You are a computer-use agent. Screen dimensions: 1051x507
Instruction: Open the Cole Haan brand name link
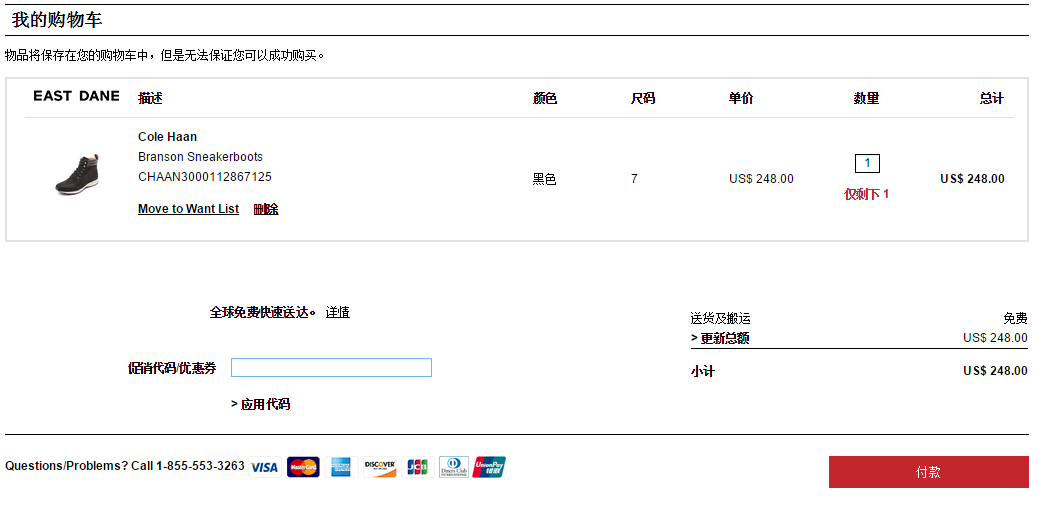click(x=168, y=137)
